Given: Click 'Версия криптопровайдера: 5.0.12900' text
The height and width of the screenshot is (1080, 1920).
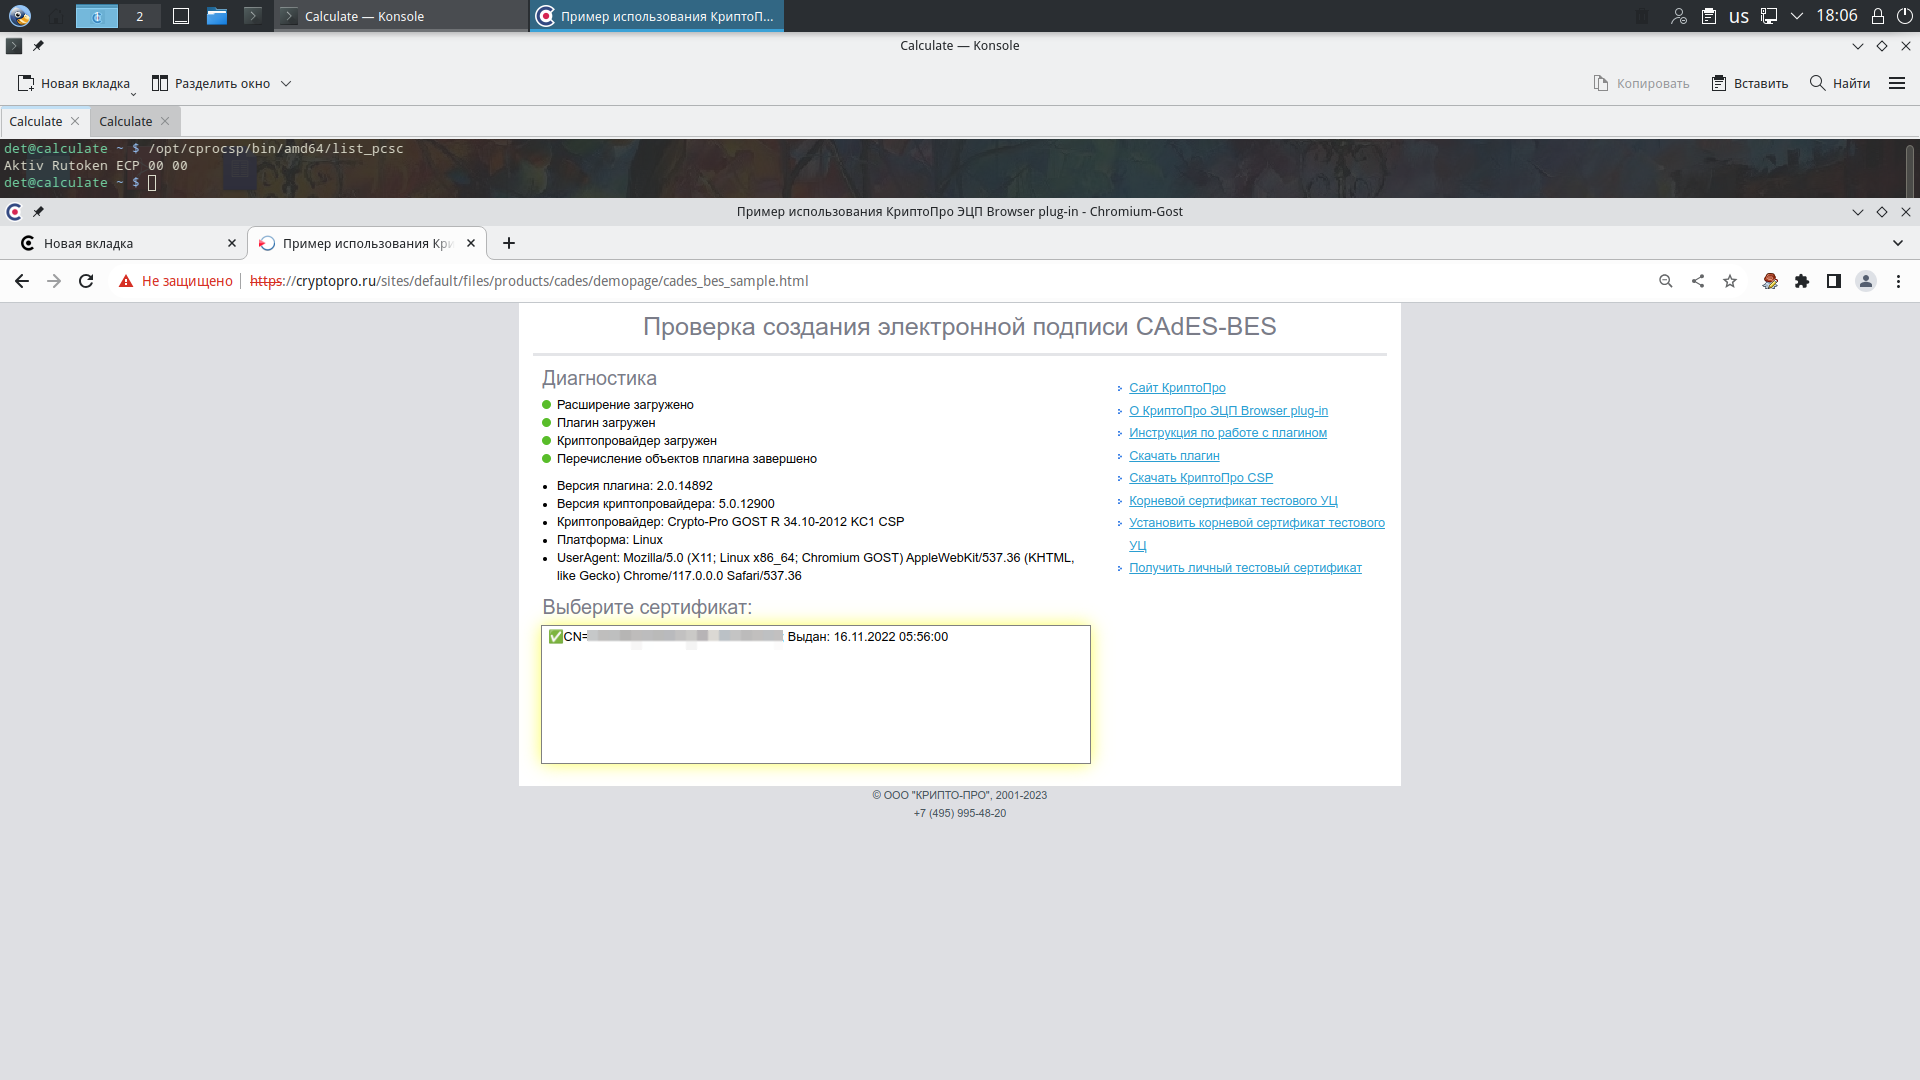Looking at the screenshot, I should pos(666,504).
